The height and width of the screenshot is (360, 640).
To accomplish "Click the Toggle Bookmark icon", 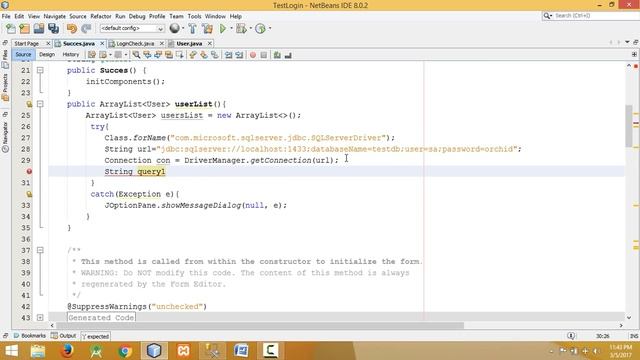I will tap(215, 55).
